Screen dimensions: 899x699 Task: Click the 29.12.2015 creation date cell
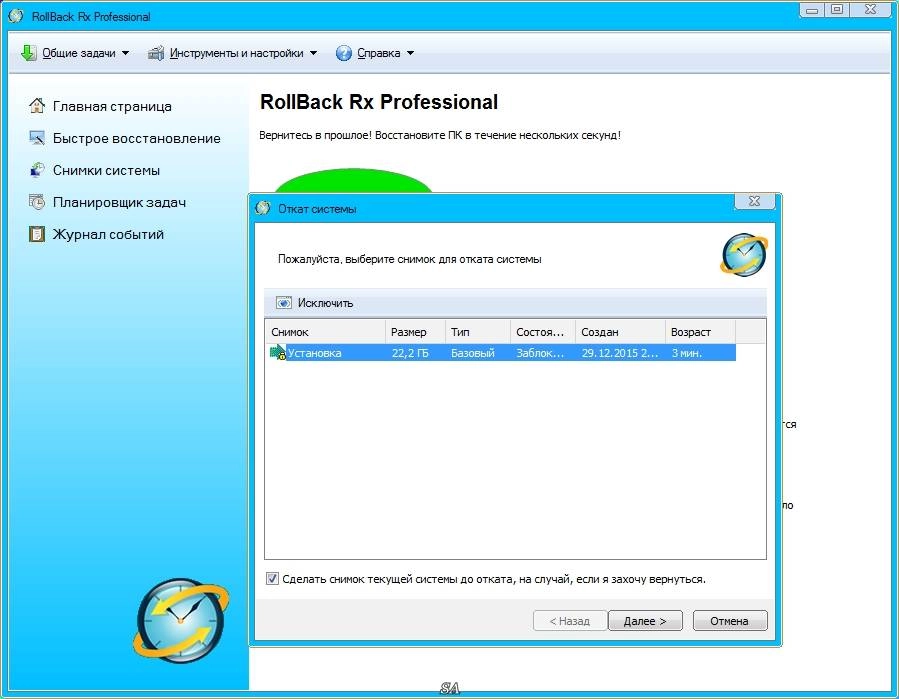(x=620, y=353)
